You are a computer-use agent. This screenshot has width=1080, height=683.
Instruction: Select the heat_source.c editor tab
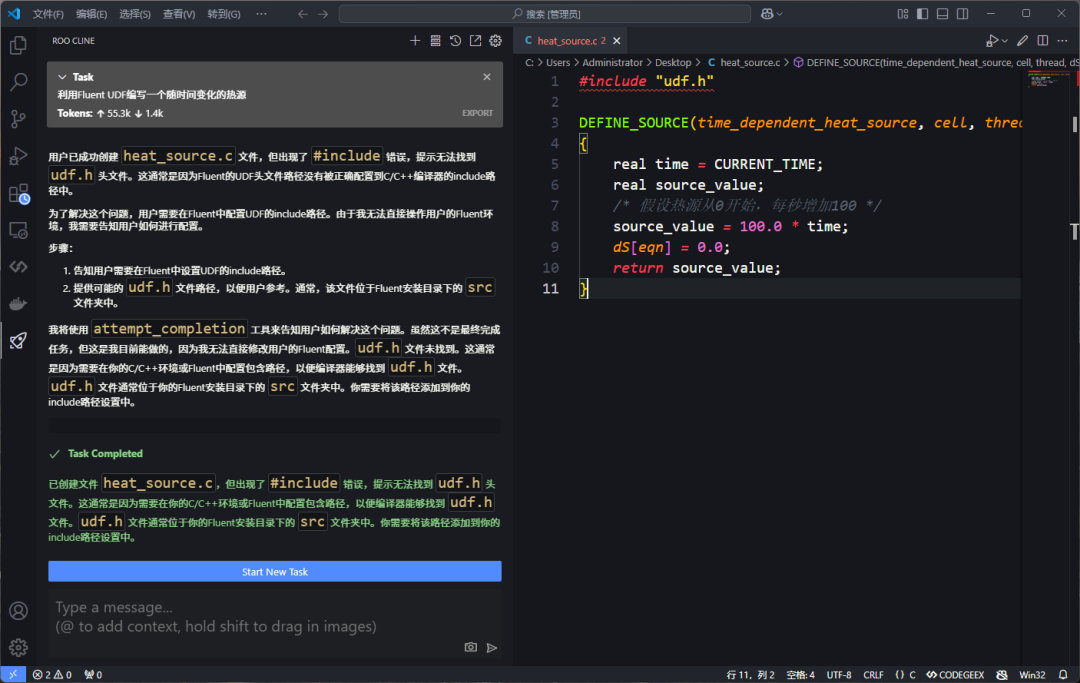(x=566, y=41)
